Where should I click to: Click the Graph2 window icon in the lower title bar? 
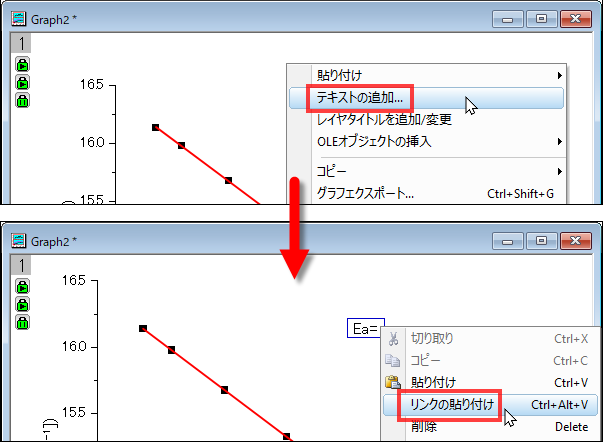click(18, 241)
